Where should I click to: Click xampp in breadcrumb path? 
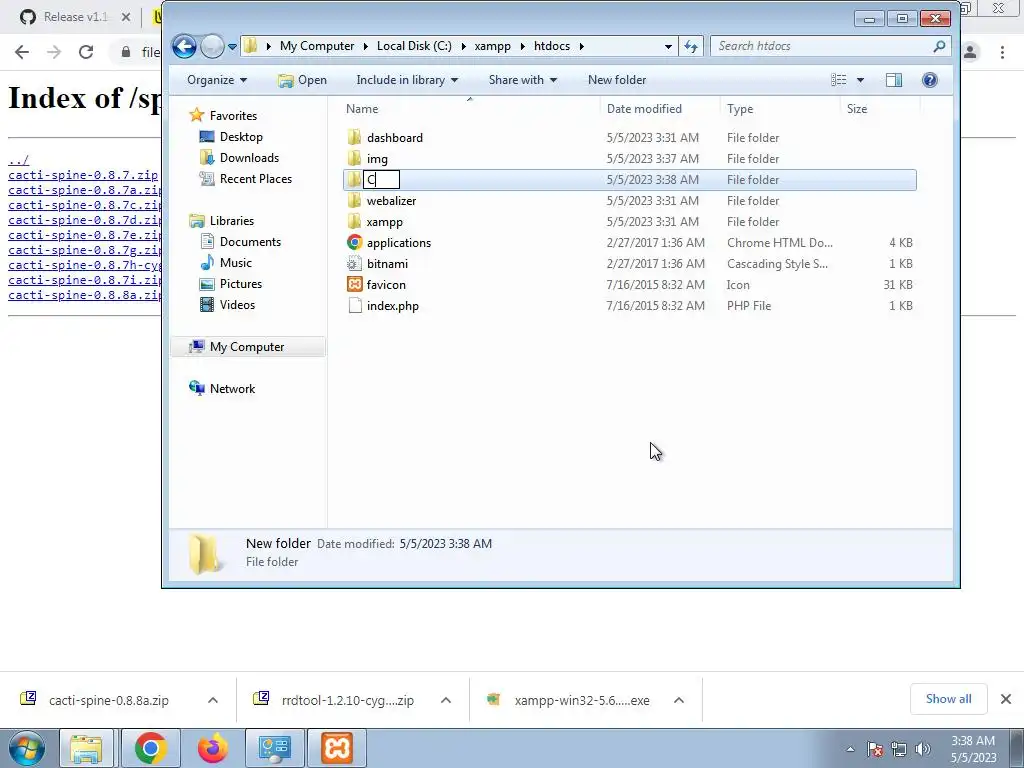(x=492, y=46)
